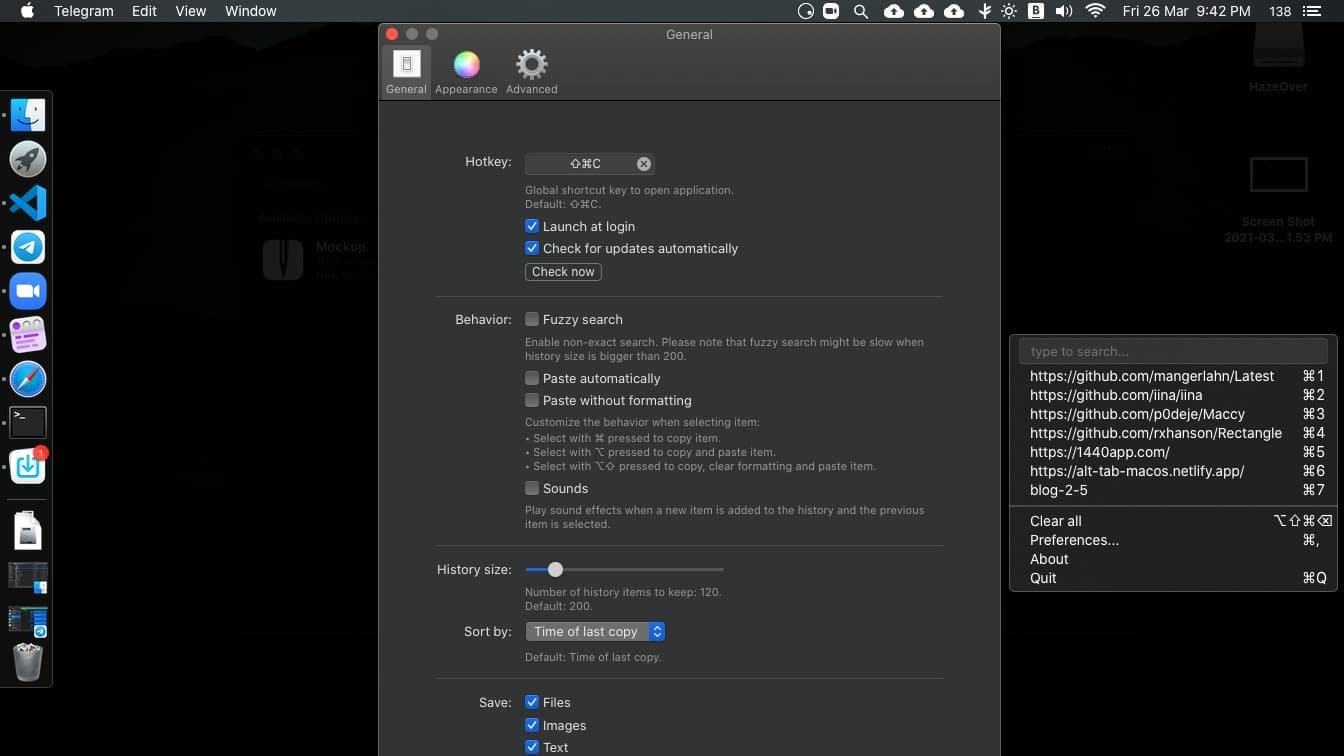Launch Safari compass icon in Dock

[x=28, y=379]
